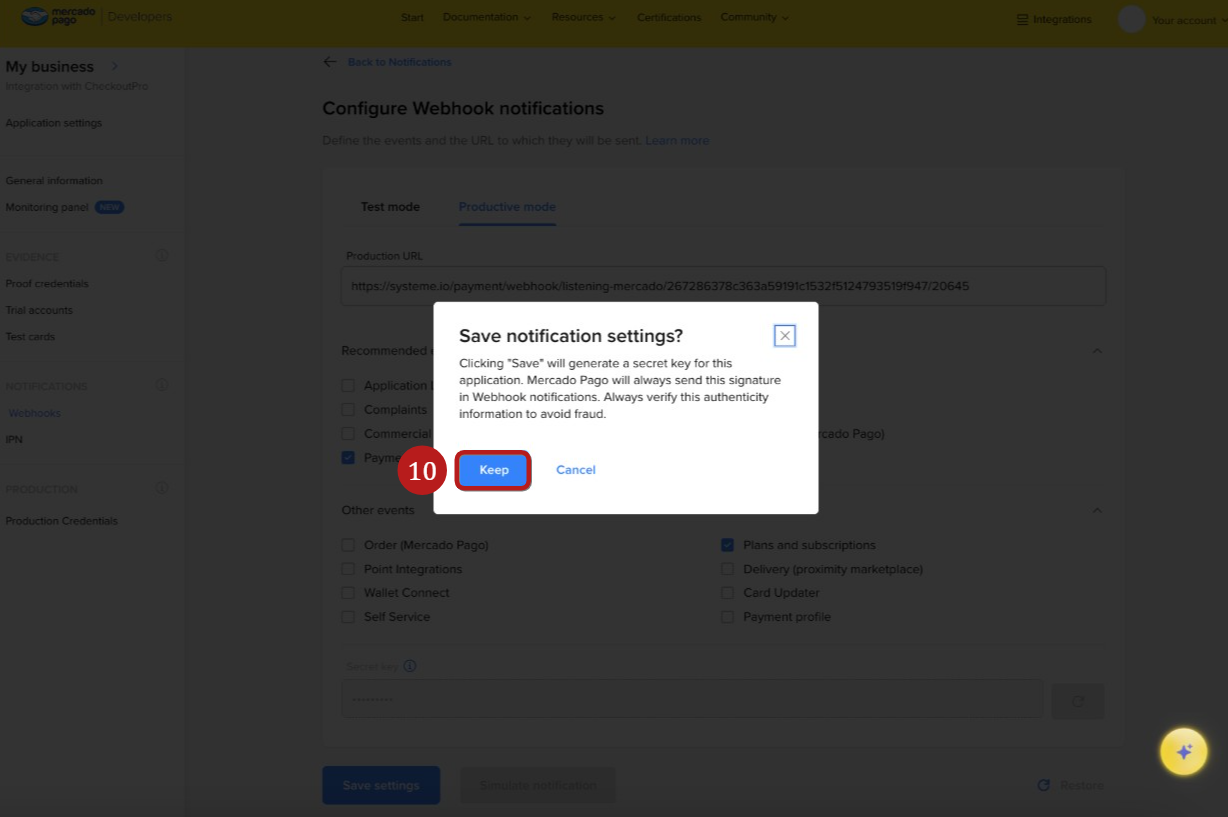Screen dimensions: 1228x817
Task: Close the dialog with X icon
Action: (785, 336)
